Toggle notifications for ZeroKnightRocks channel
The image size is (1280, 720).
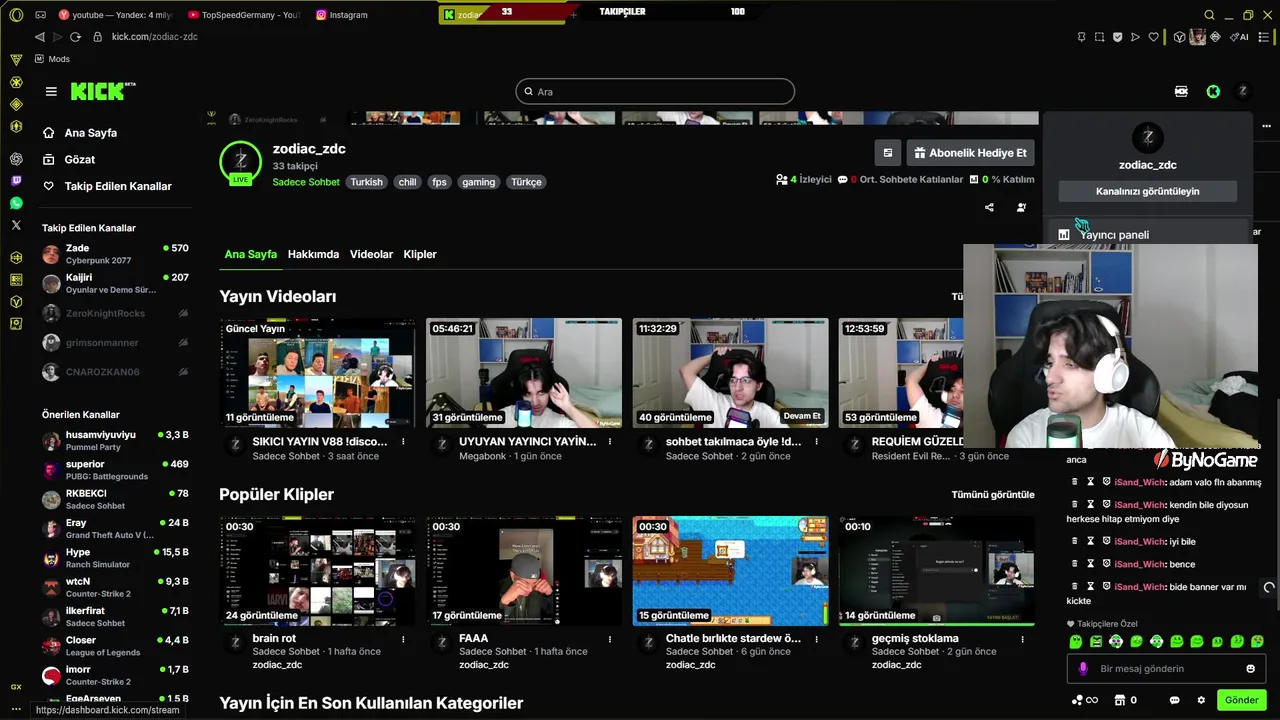coord(183,313)
